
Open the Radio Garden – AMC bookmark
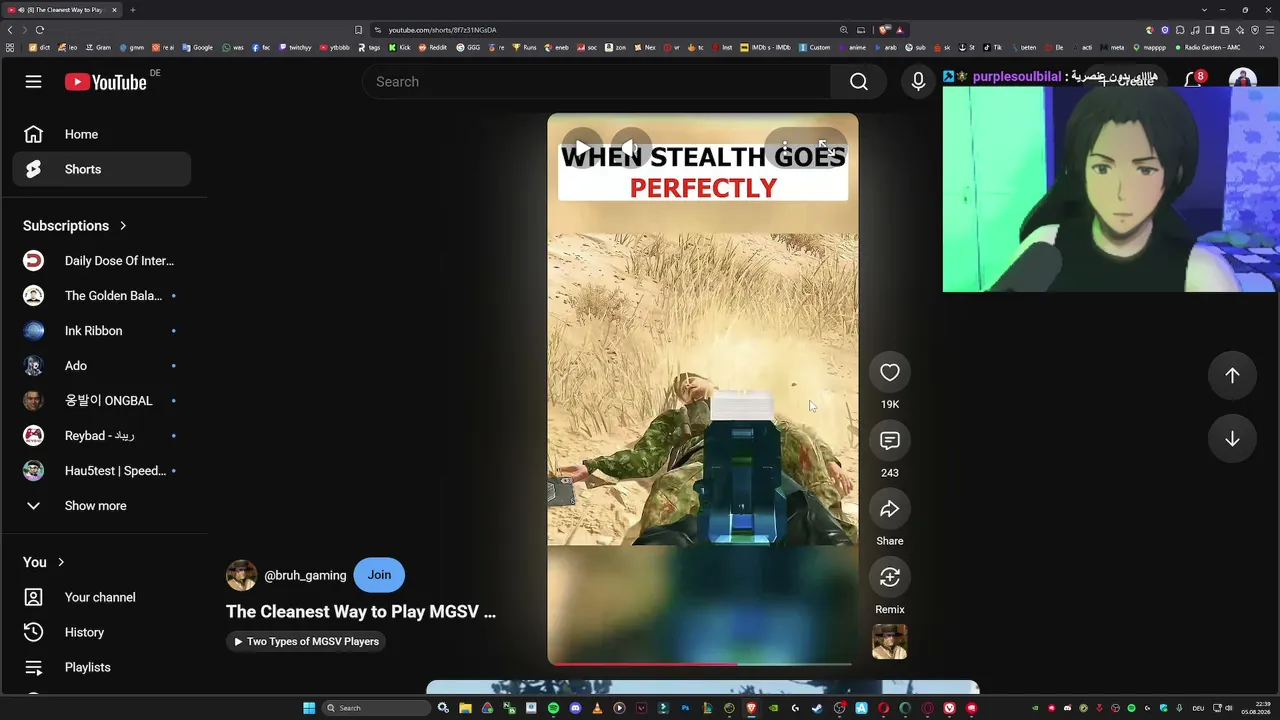(1209, 47)
